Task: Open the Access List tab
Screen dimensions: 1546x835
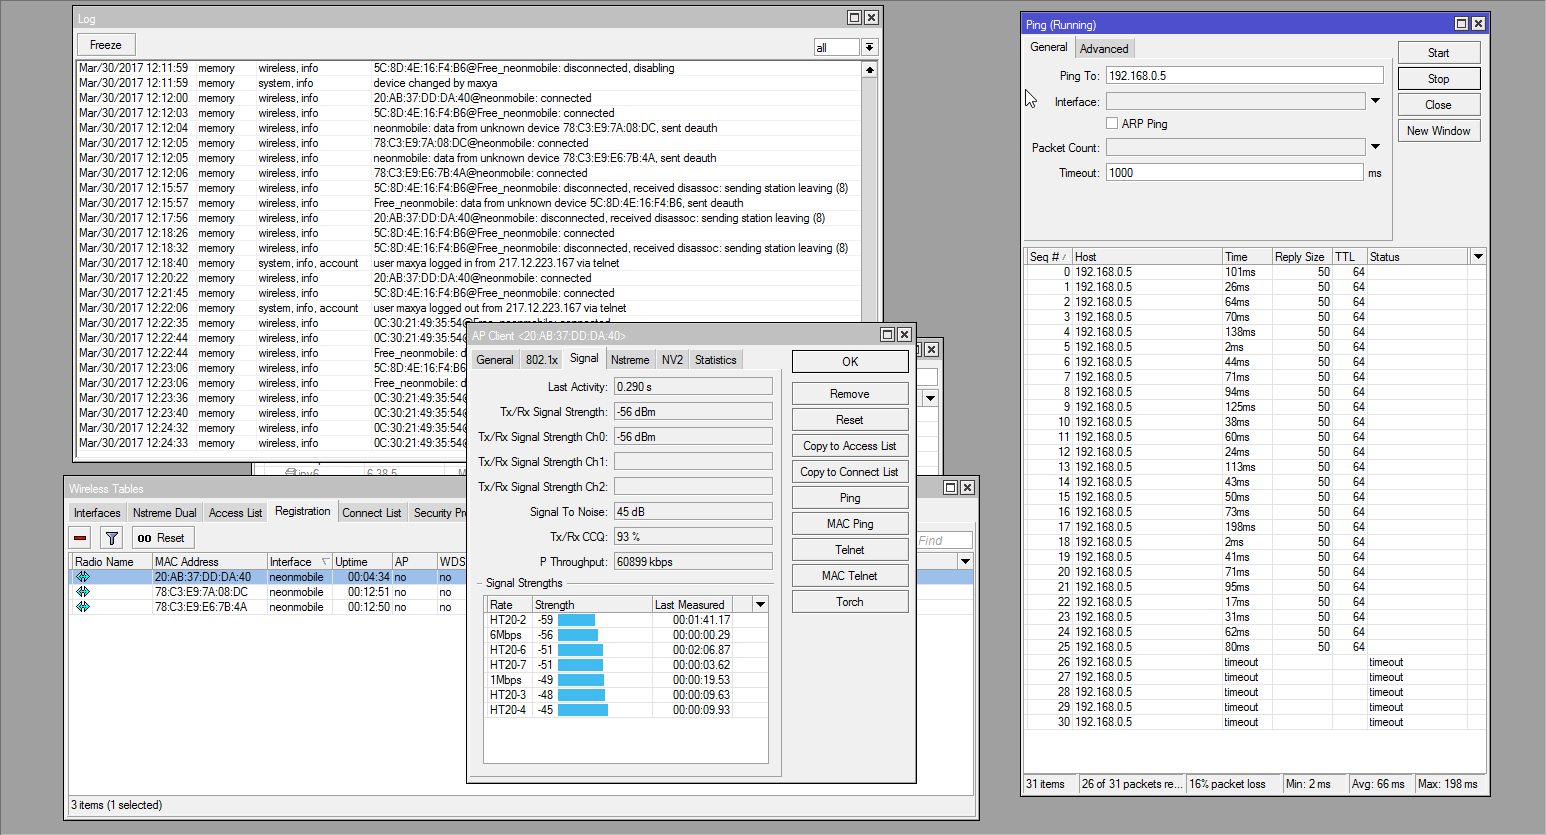Action: [235, 513]
